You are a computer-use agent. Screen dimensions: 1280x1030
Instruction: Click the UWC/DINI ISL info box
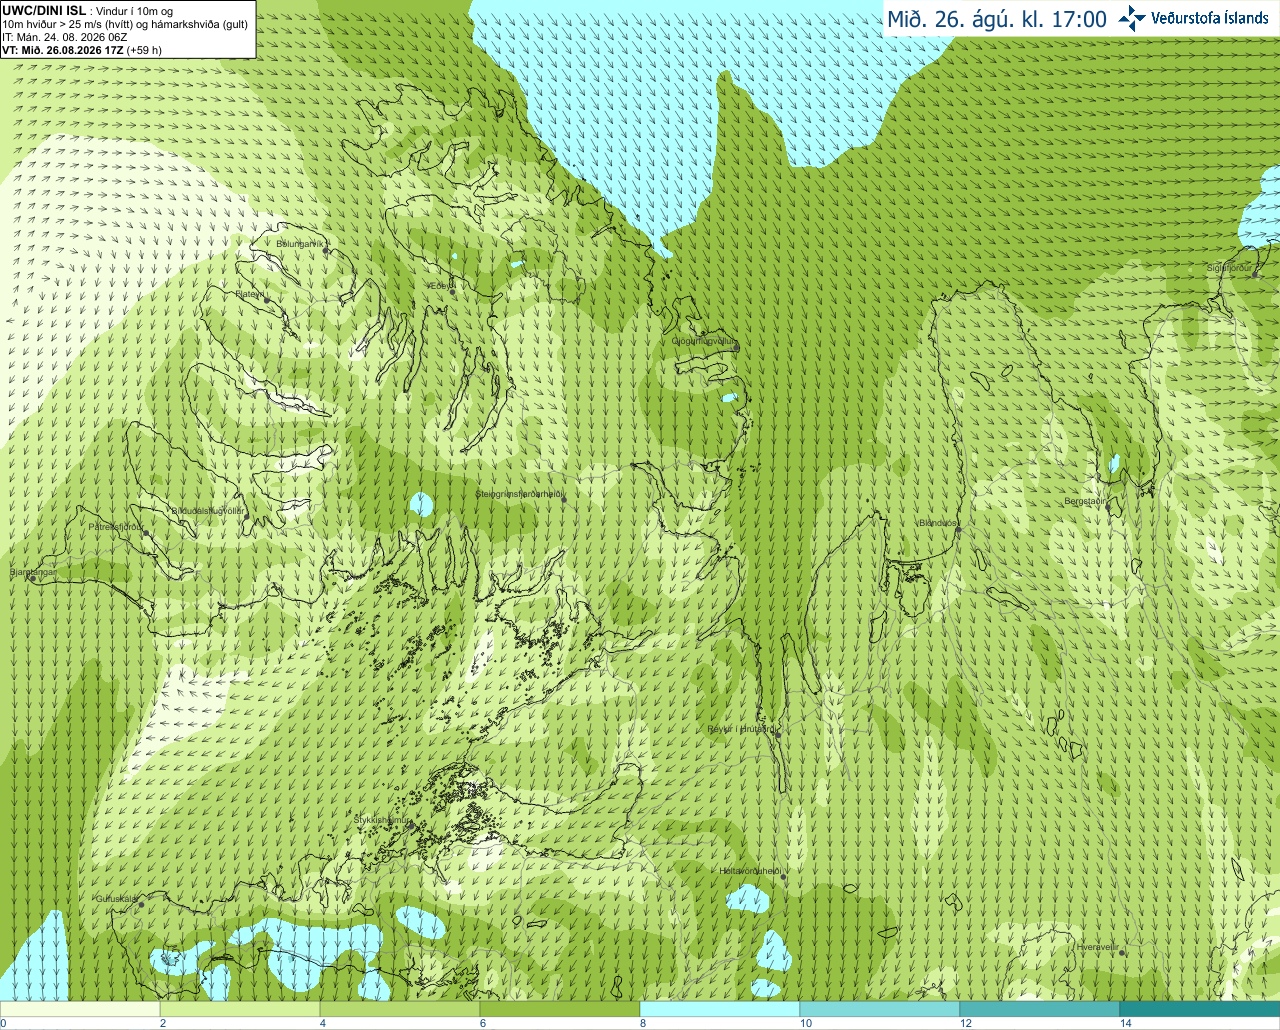[x=127, y=29]
